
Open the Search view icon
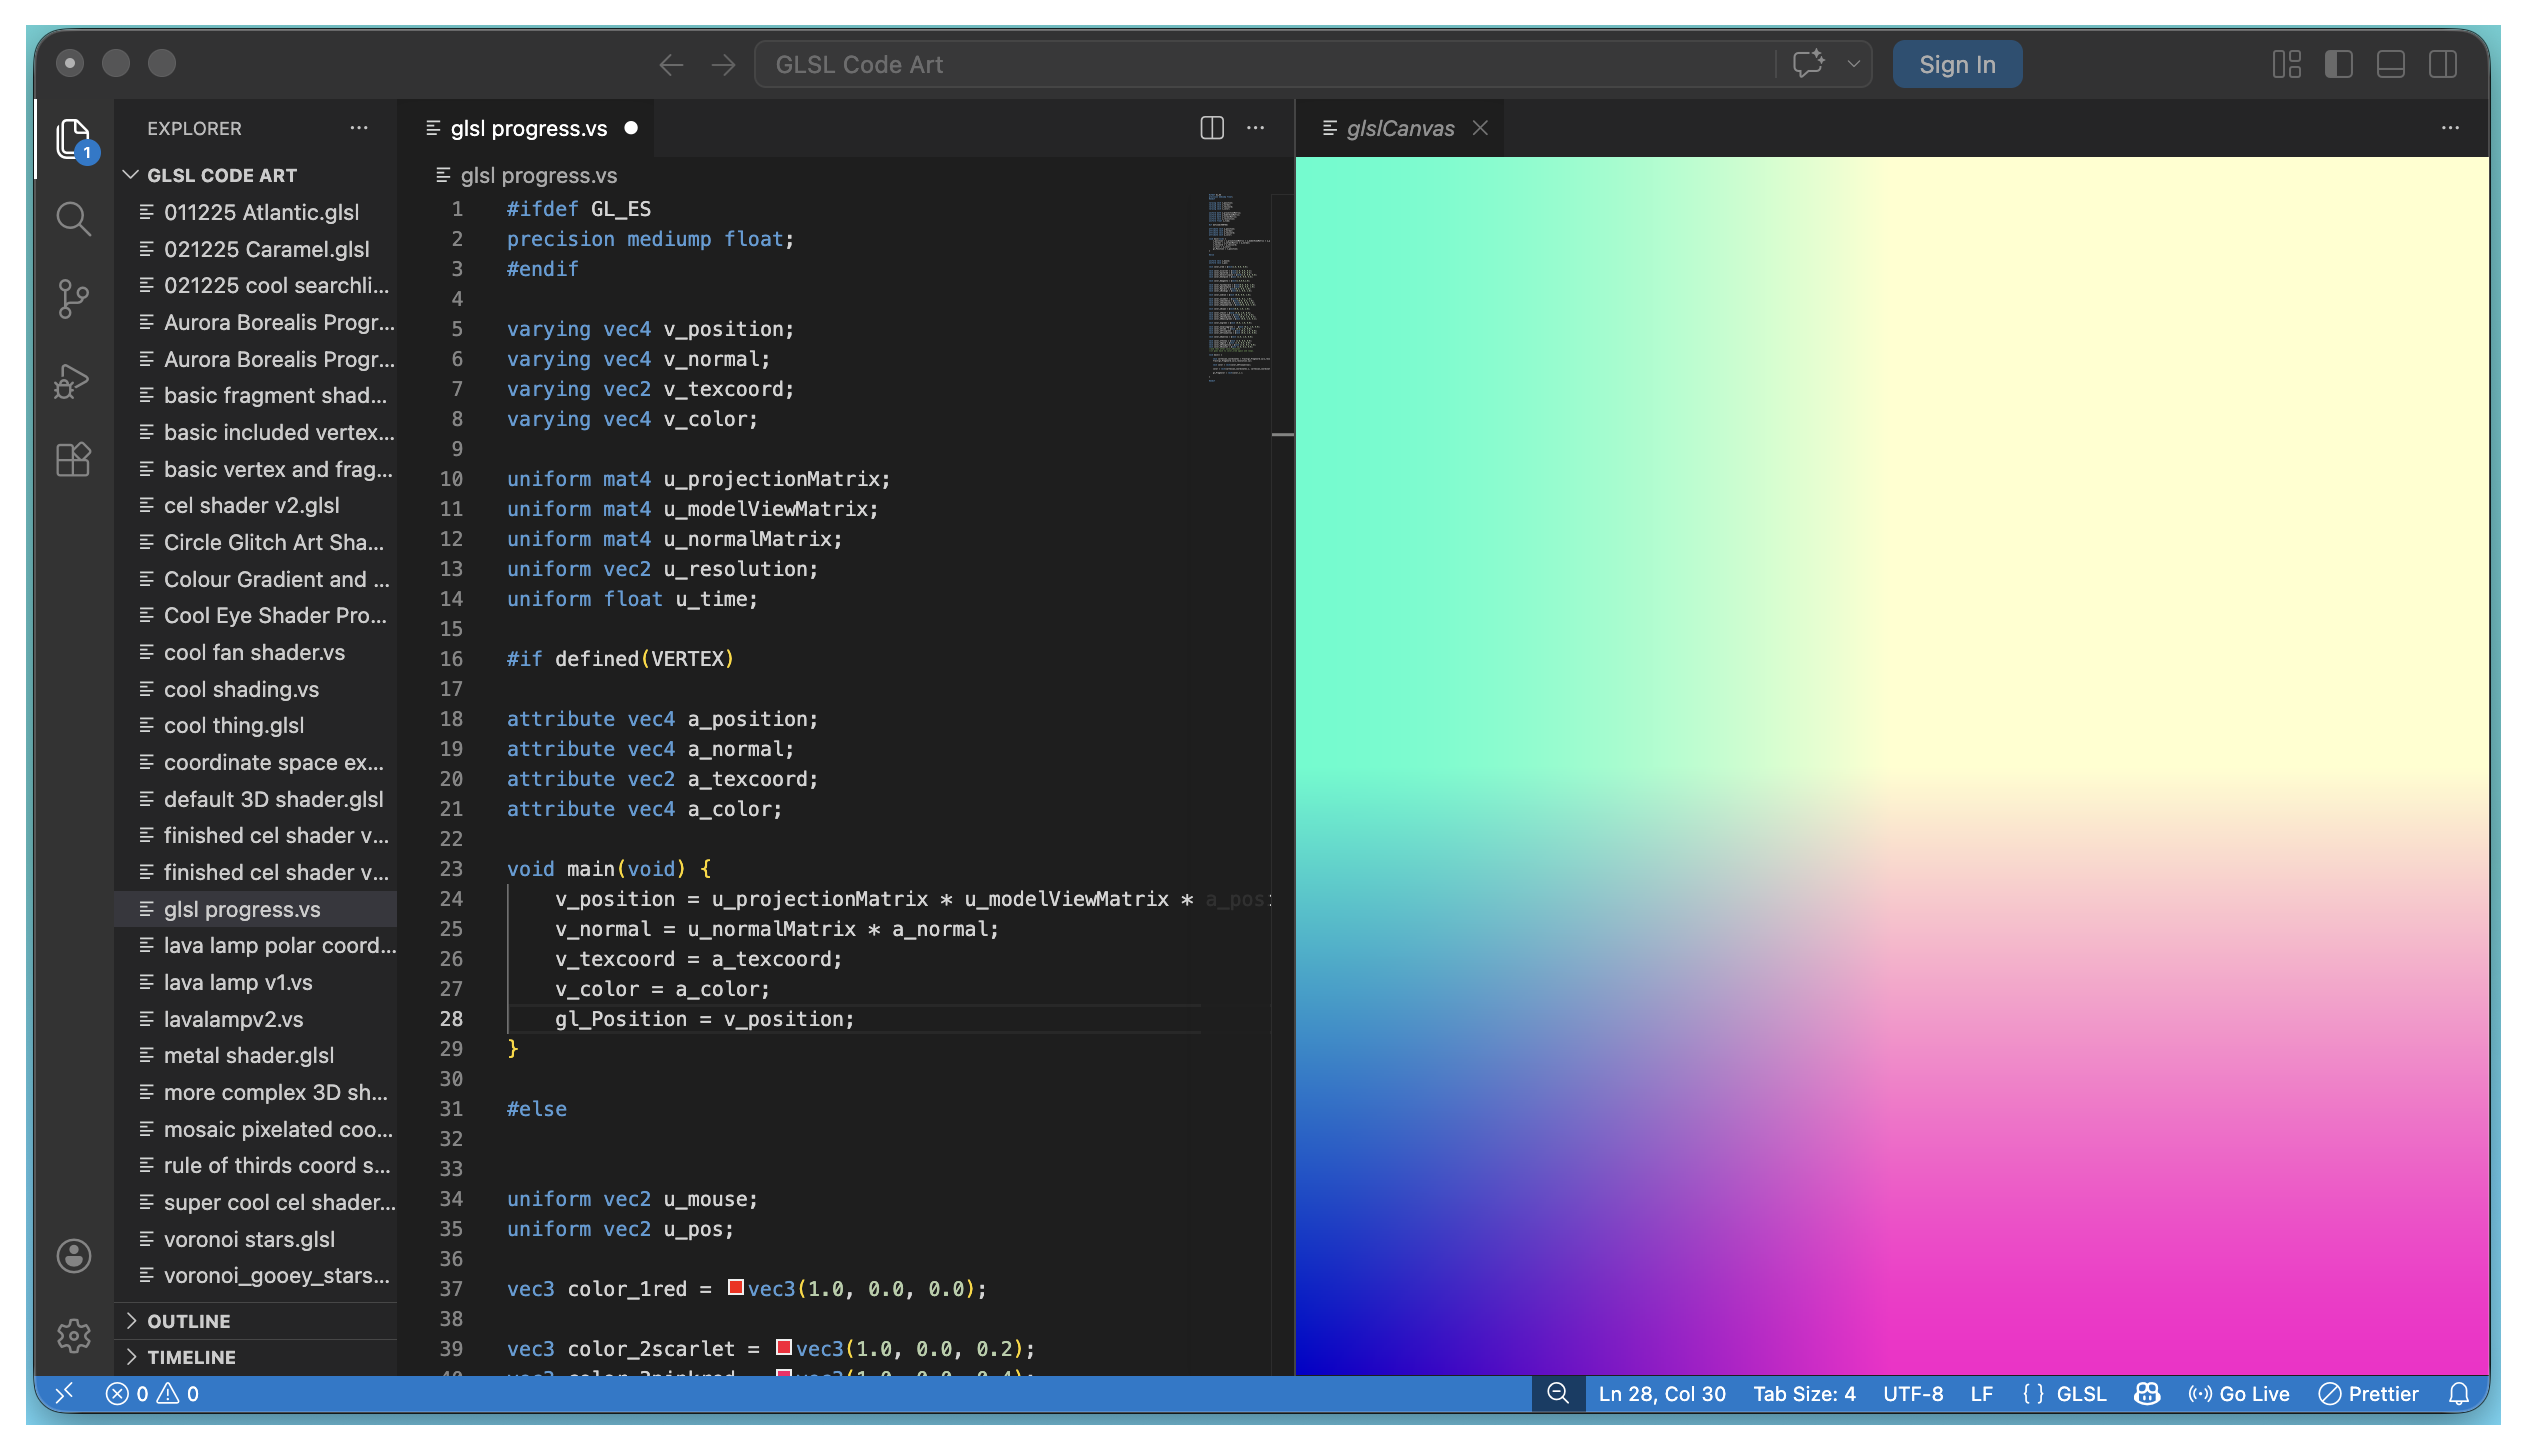(73, 218)
